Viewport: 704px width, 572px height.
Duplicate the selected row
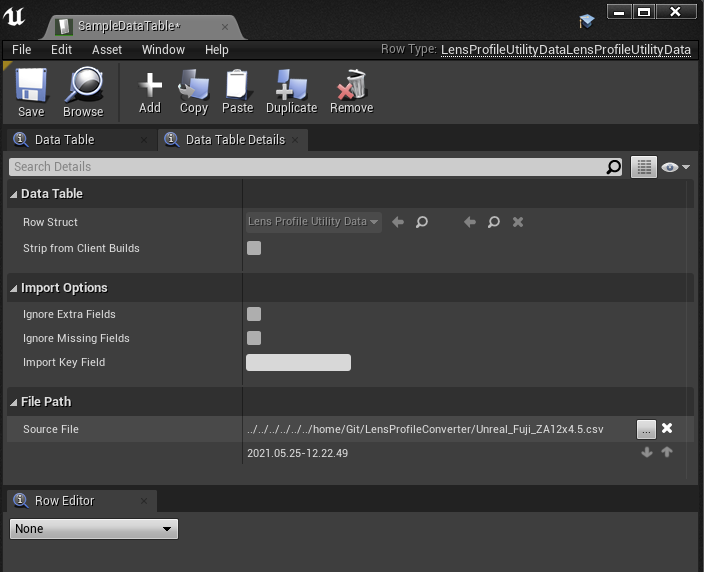[291, 92]
